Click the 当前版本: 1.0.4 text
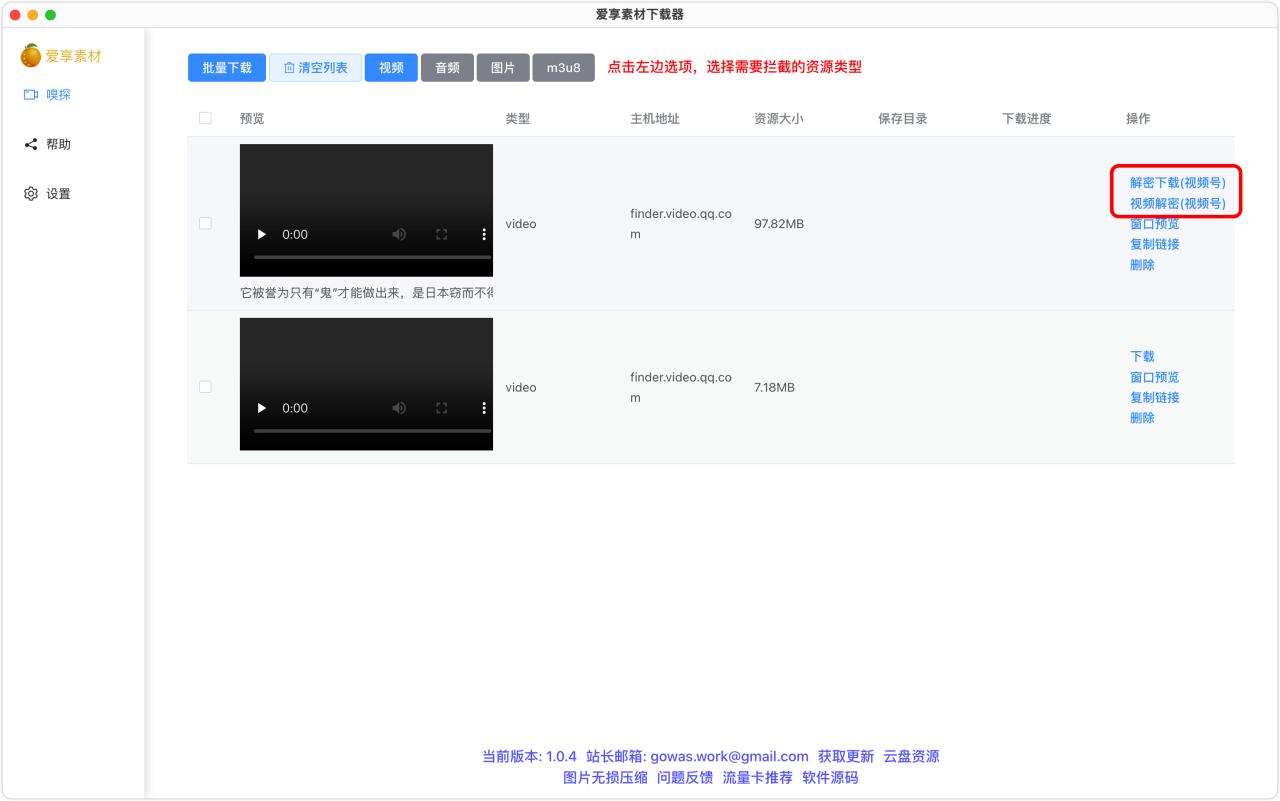Image resolution: width=1280 pixels, height=801 pixels. pyautogui.click(x=529, y=756)
